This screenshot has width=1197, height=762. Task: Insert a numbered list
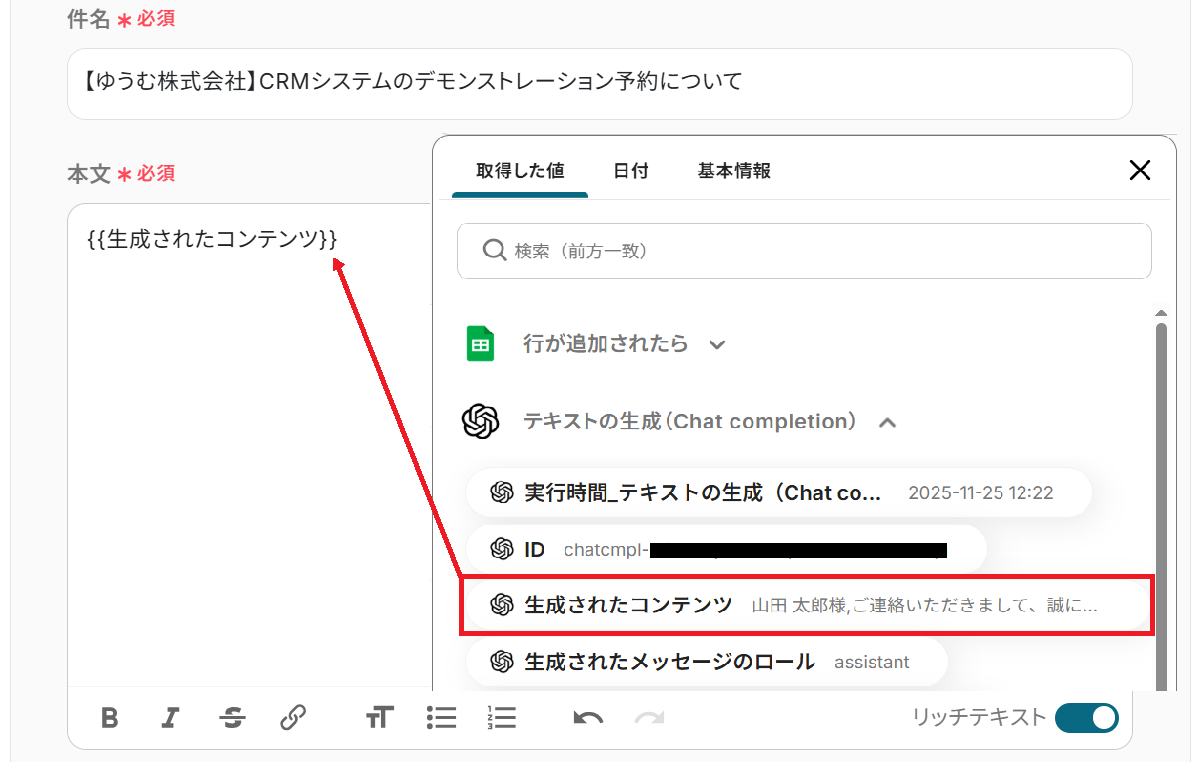coord(501,718)
